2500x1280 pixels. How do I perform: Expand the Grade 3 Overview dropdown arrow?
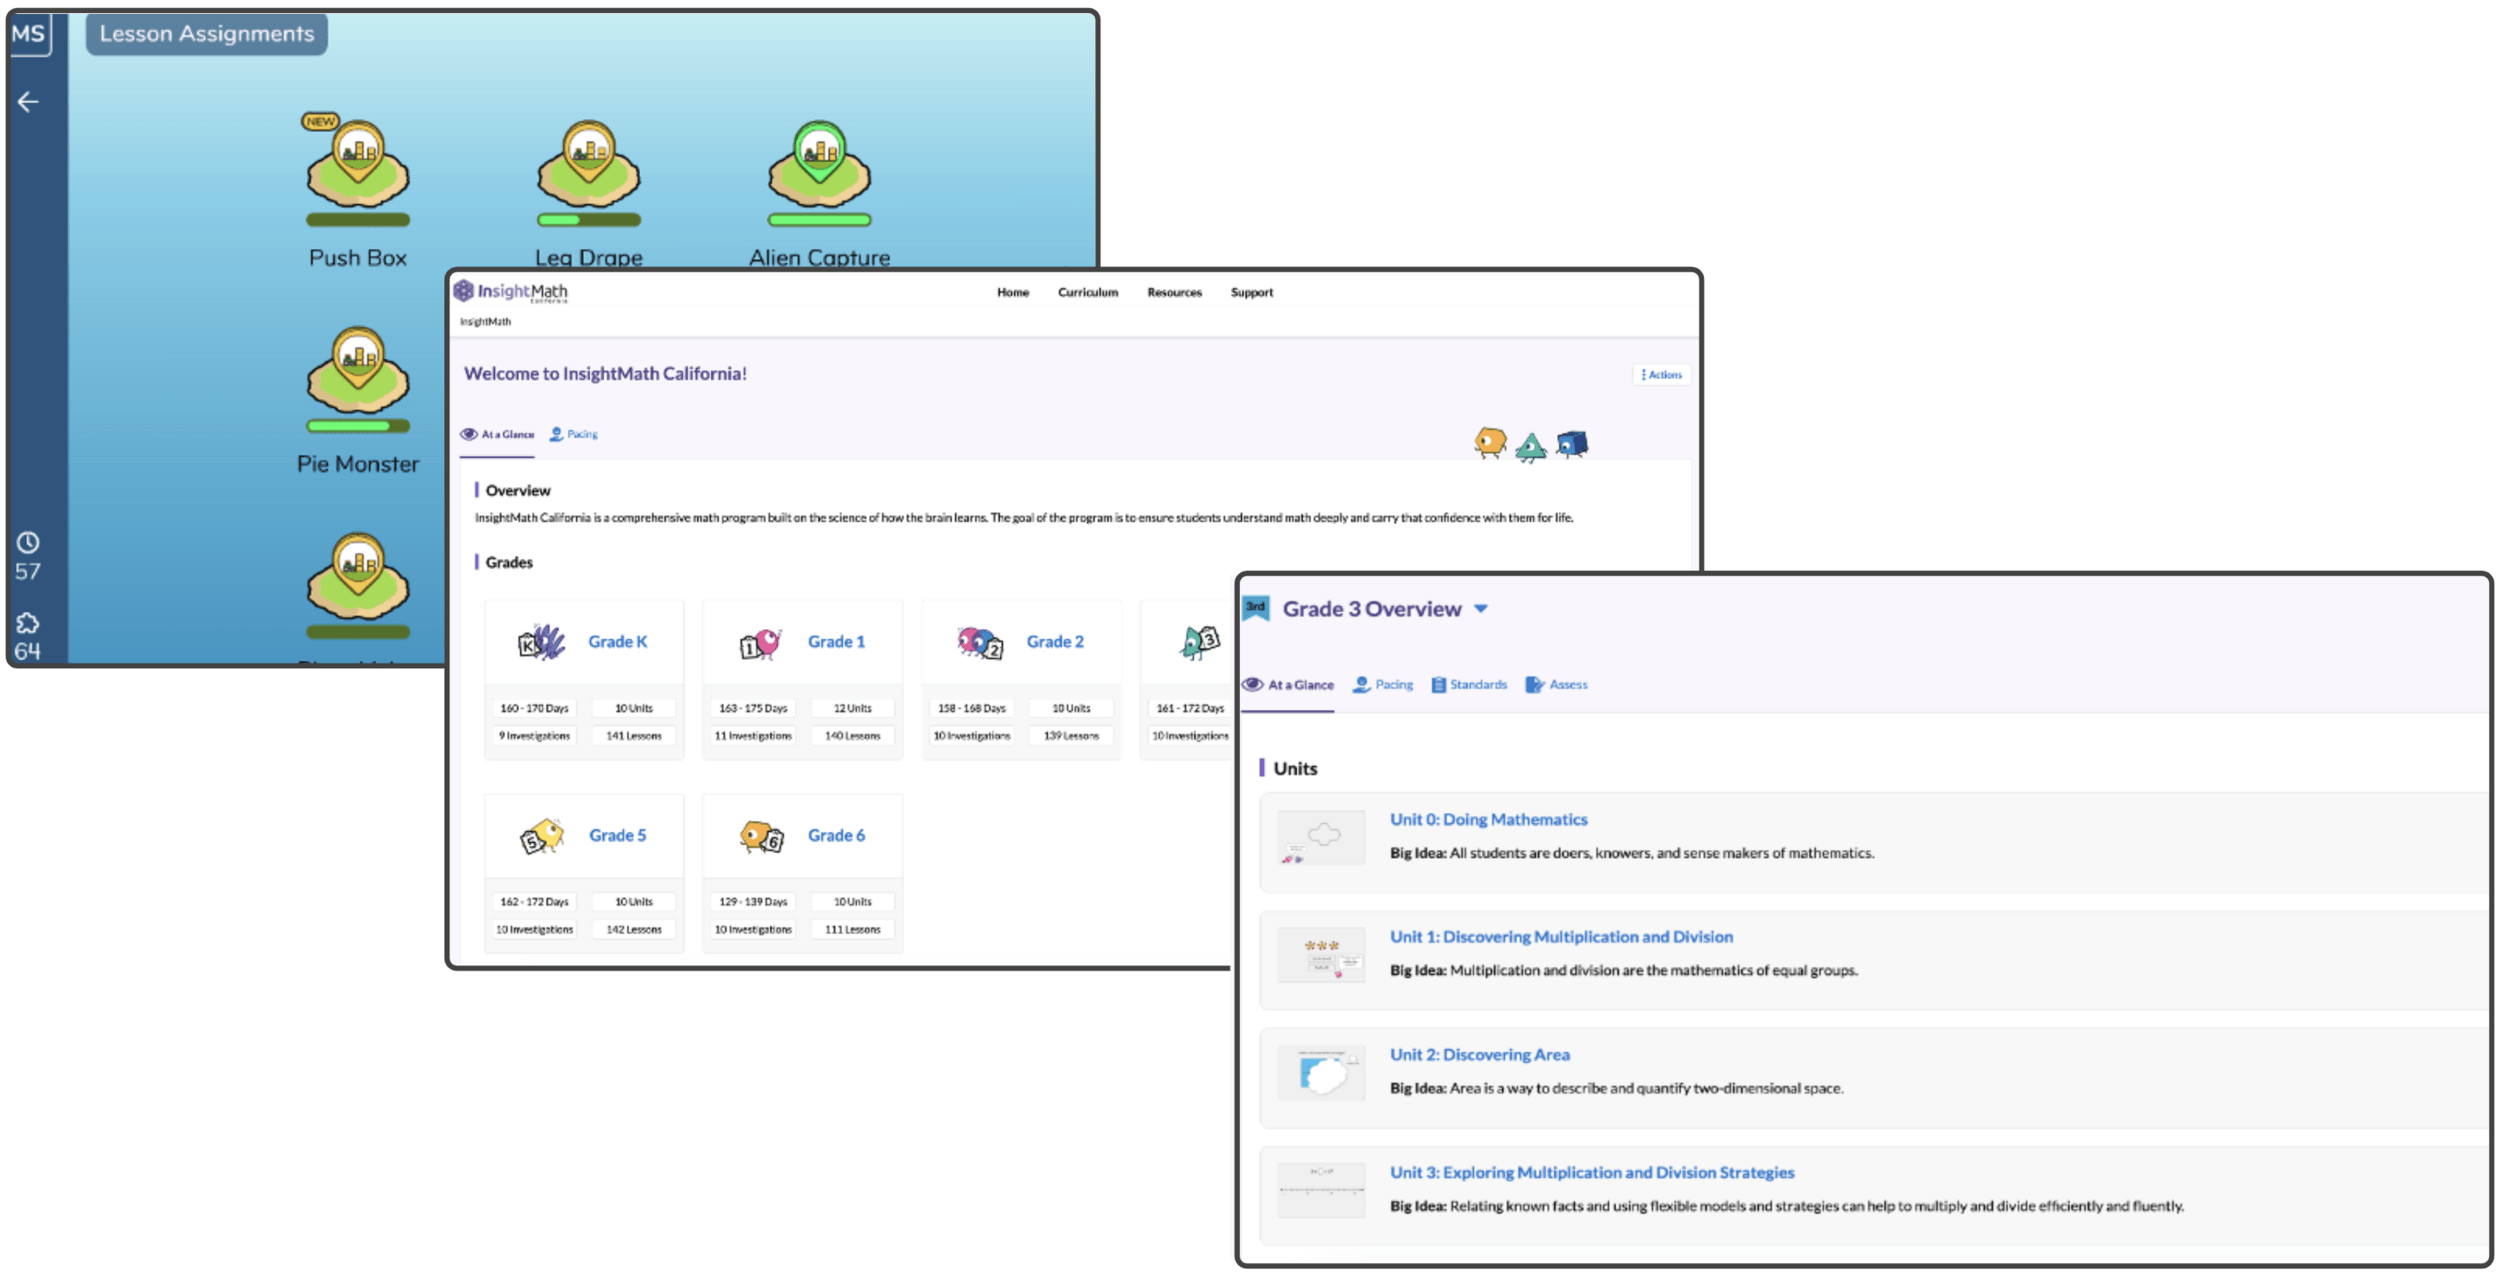pos(1481,609)
